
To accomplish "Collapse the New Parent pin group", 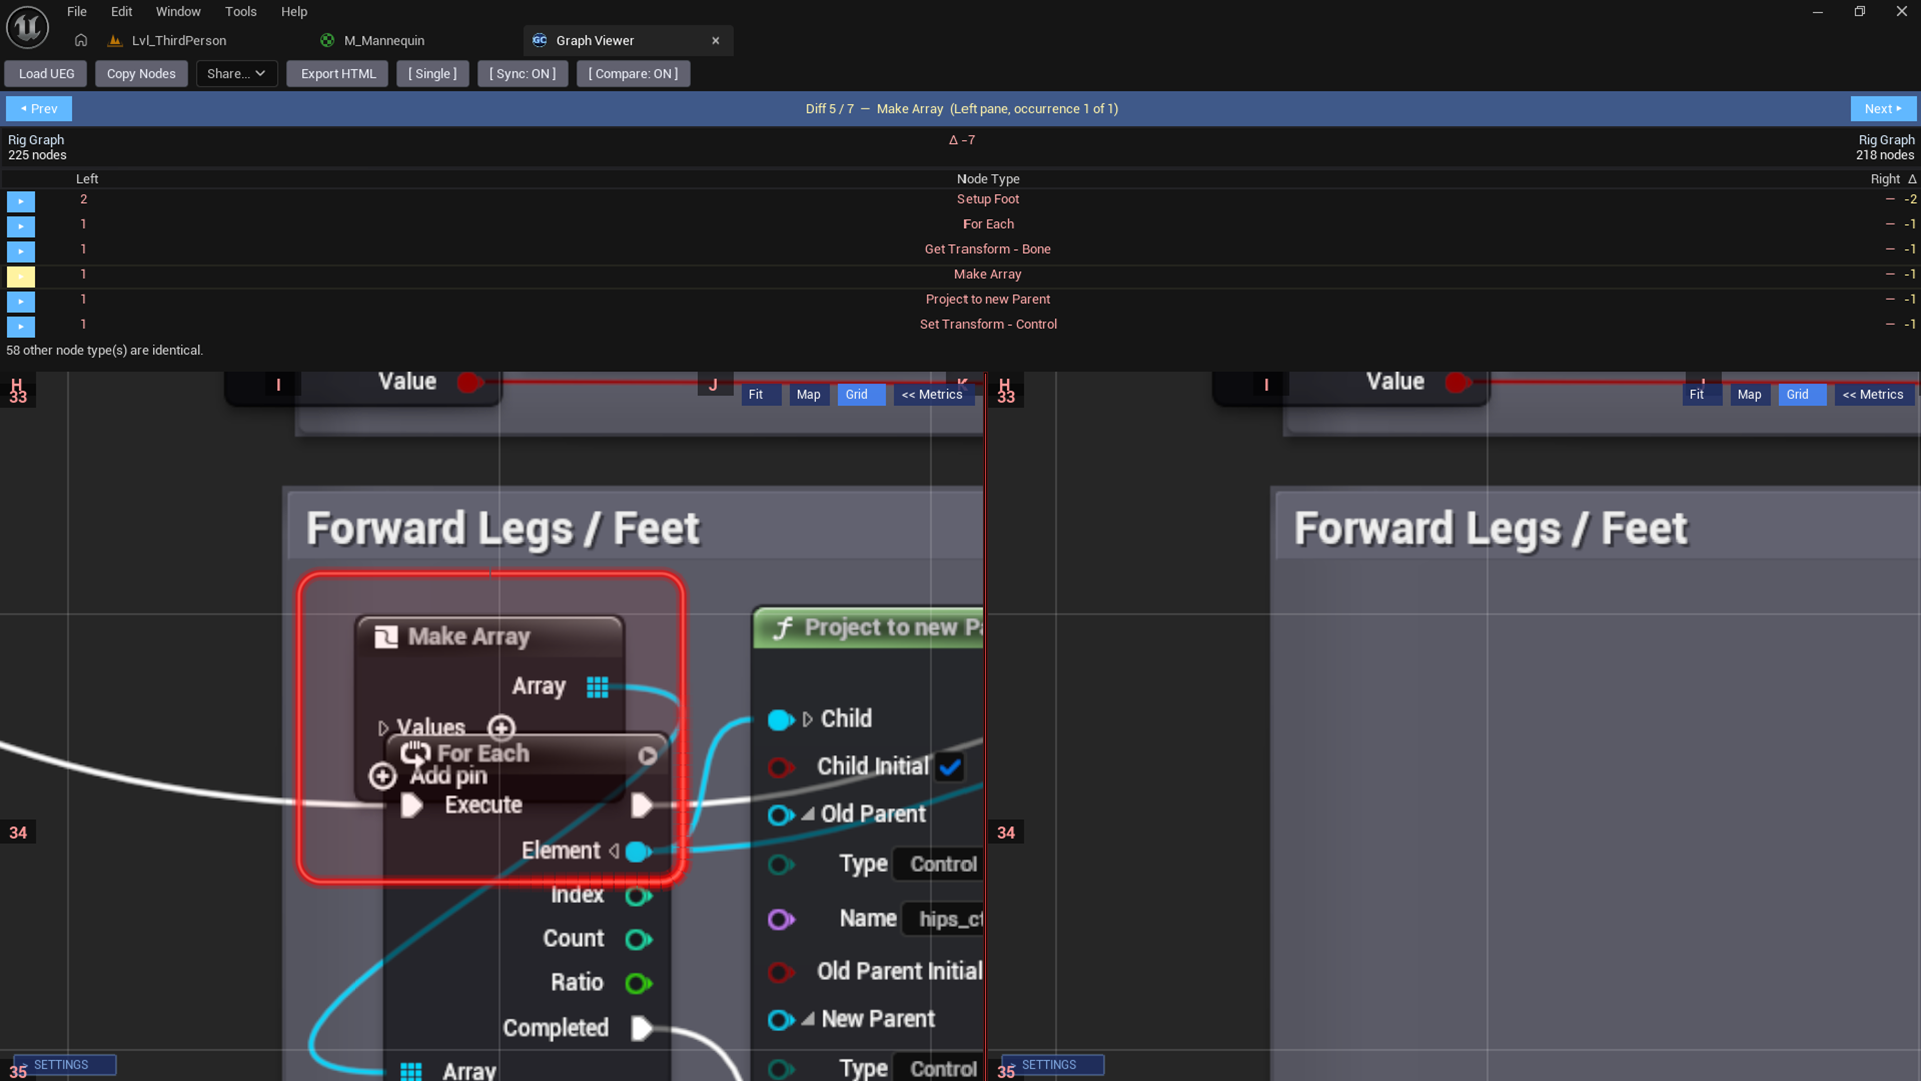I will pos(807,1019).
